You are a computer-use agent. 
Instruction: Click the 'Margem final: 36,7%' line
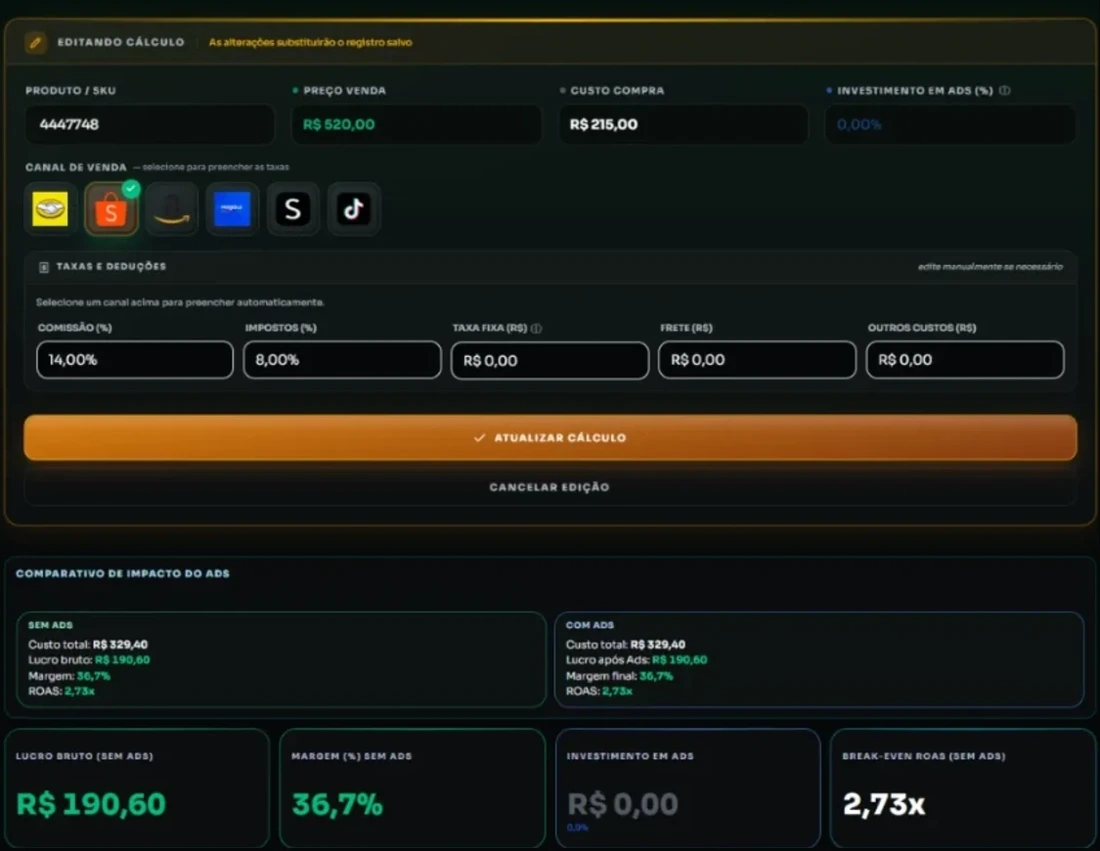coord(619,676)
